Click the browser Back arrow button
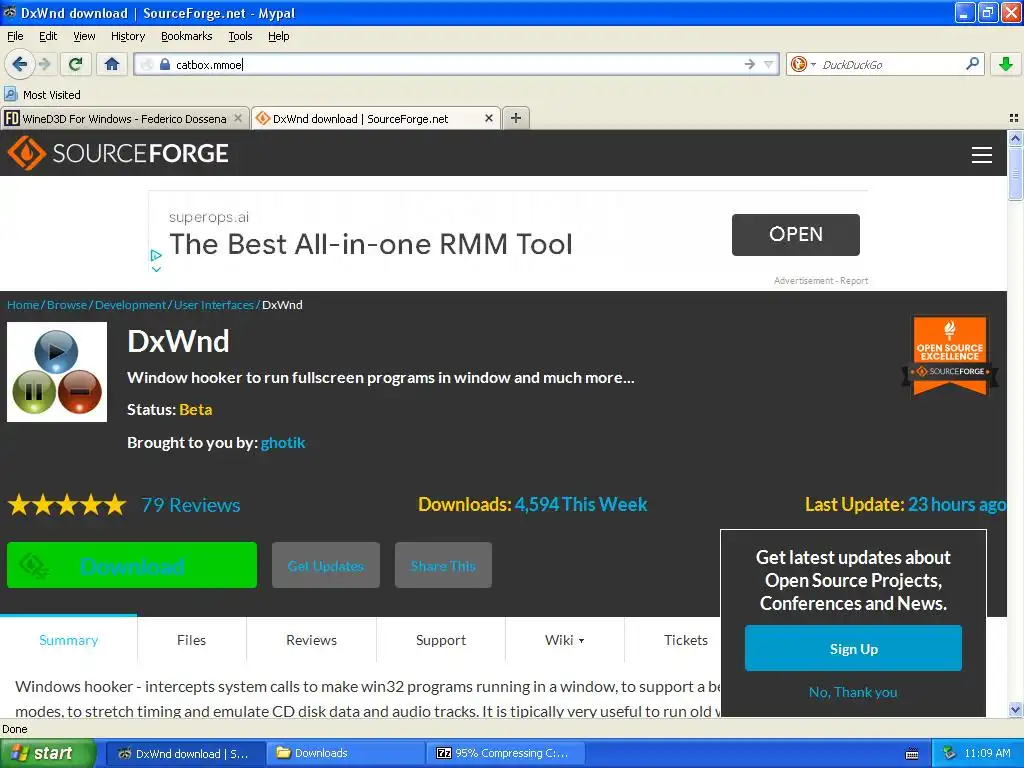 [19, 64]
